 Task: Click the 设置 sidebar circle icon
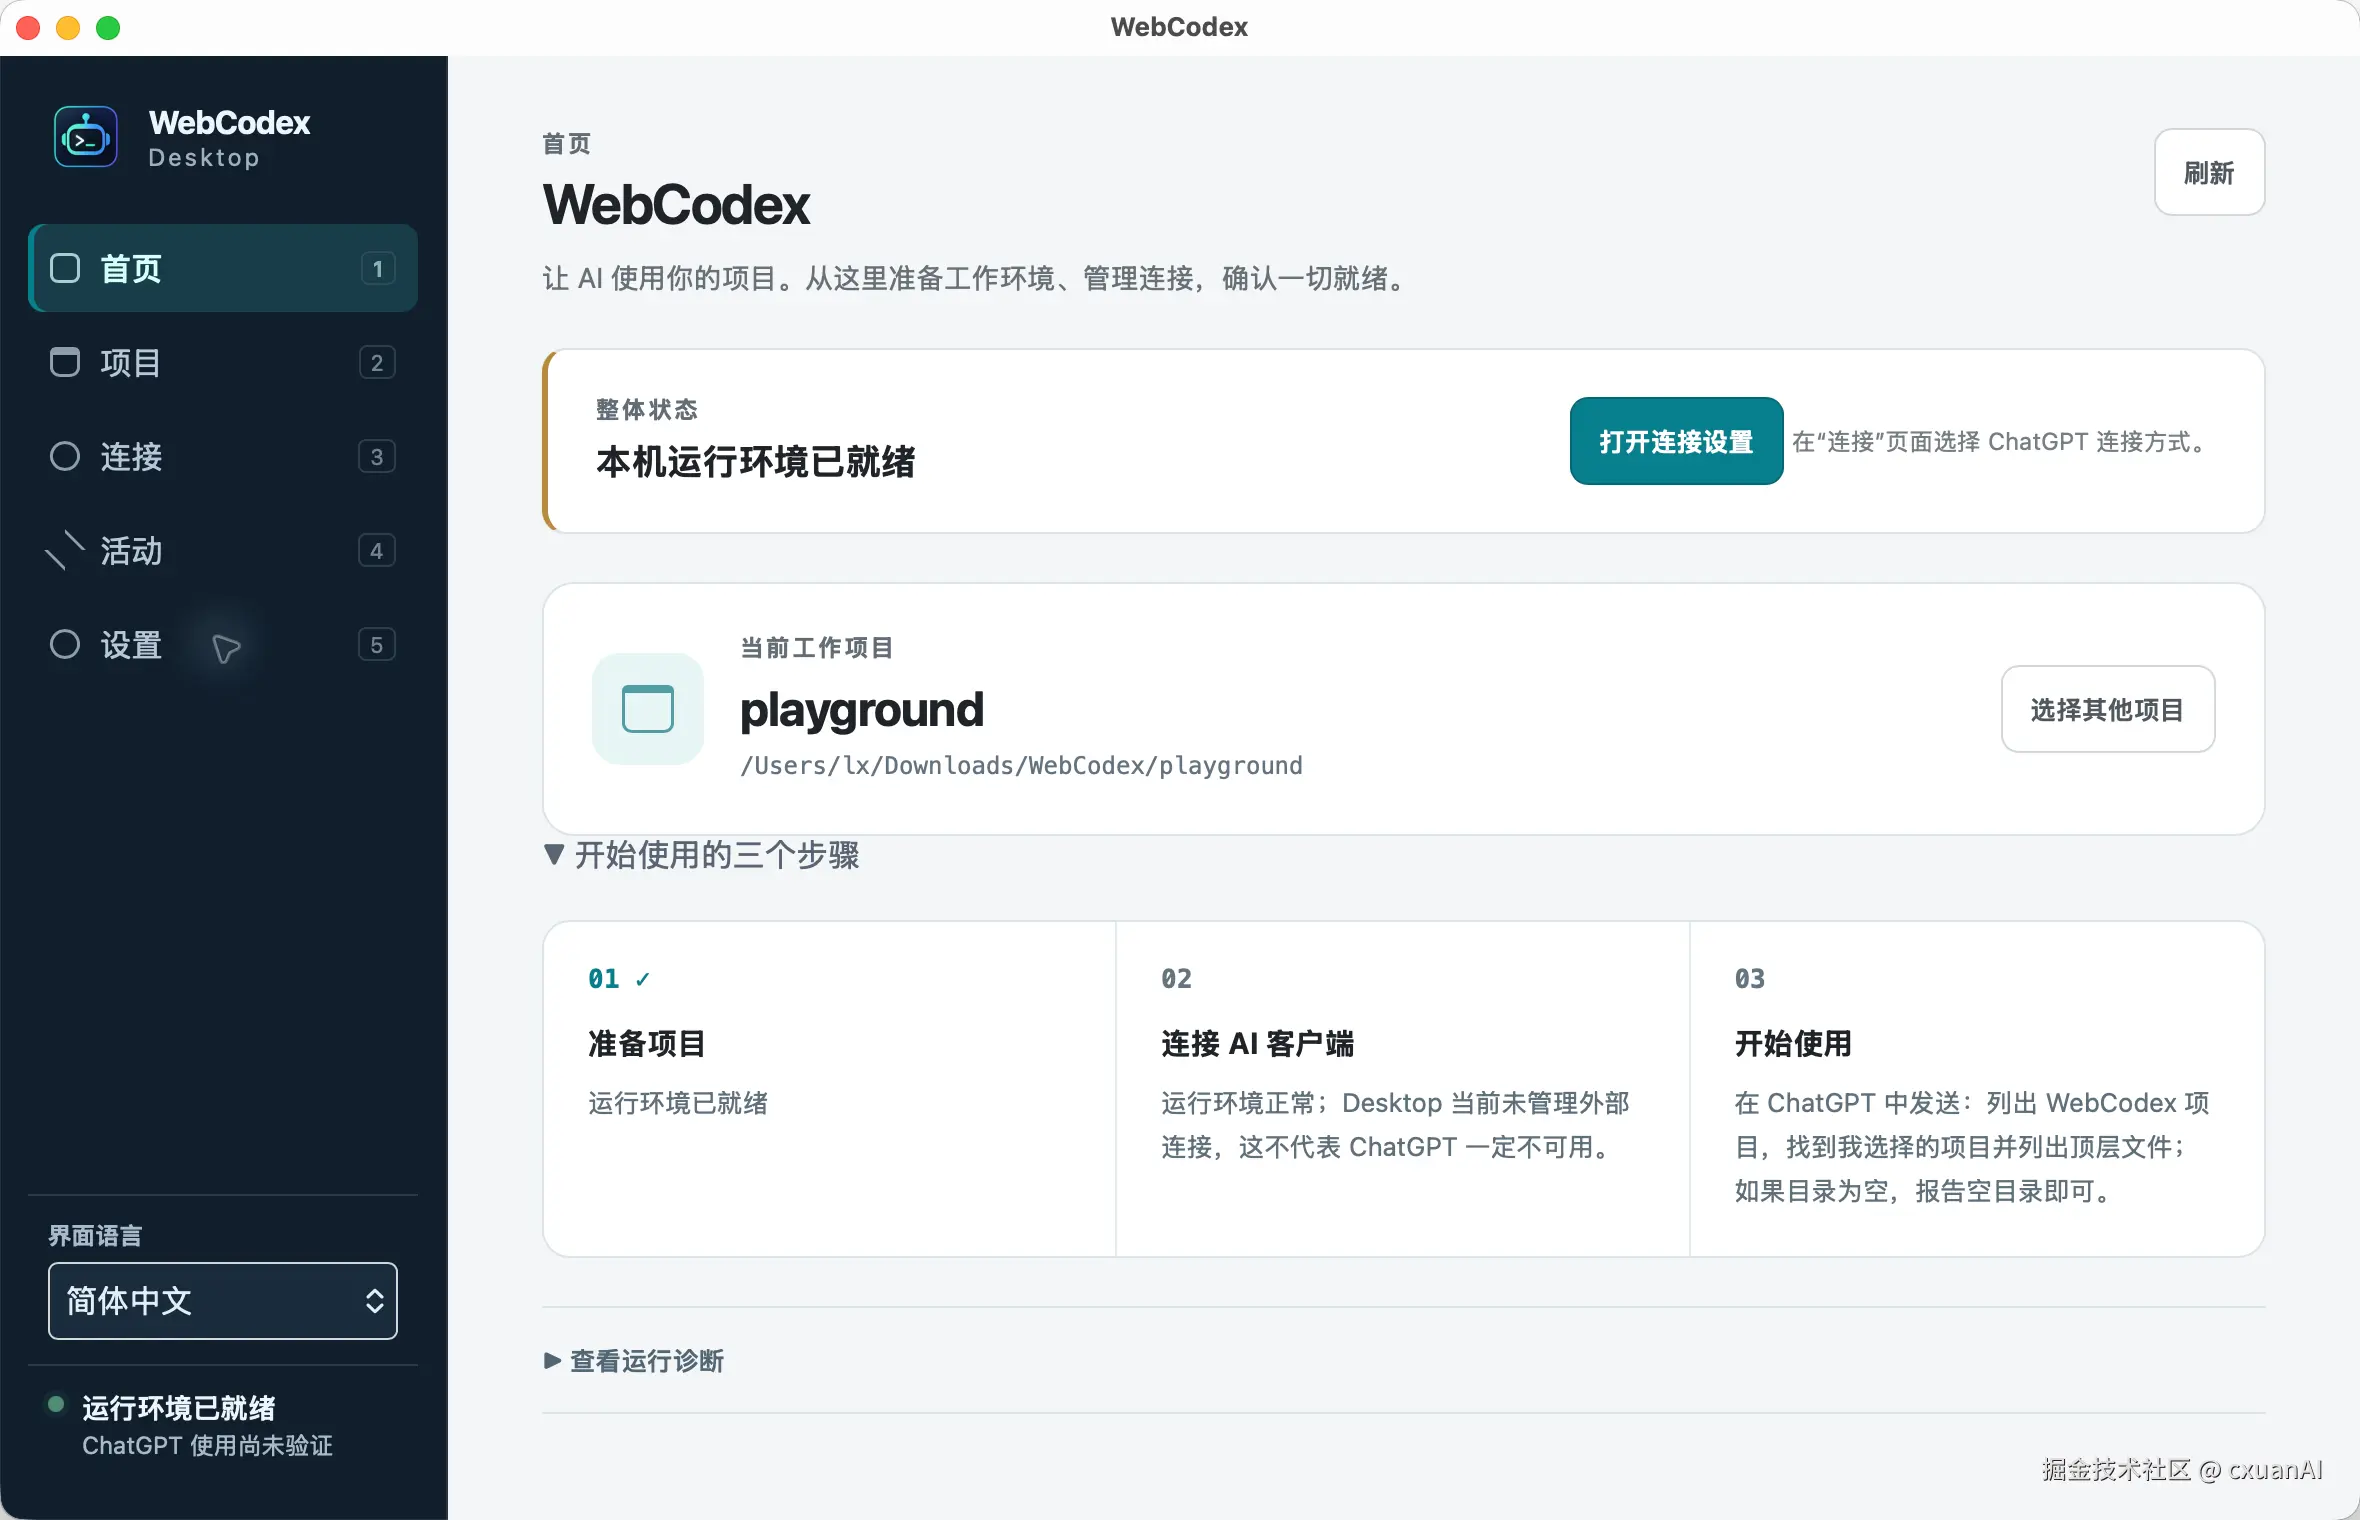tap(65, 644)
